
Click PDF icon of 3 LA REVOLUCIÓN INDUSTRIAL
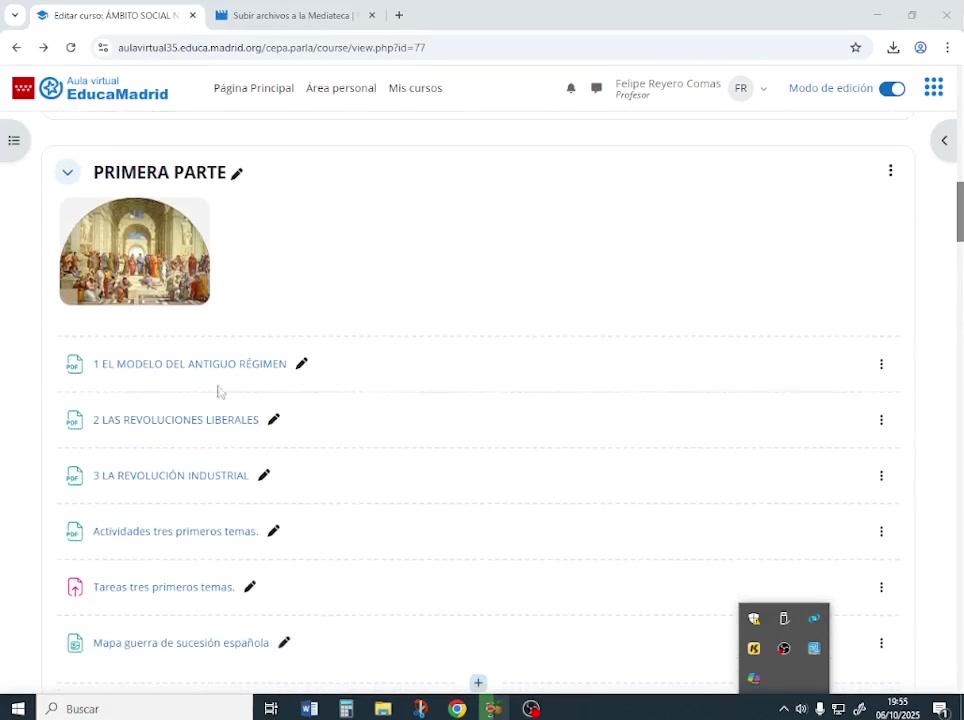pos(74,476)
